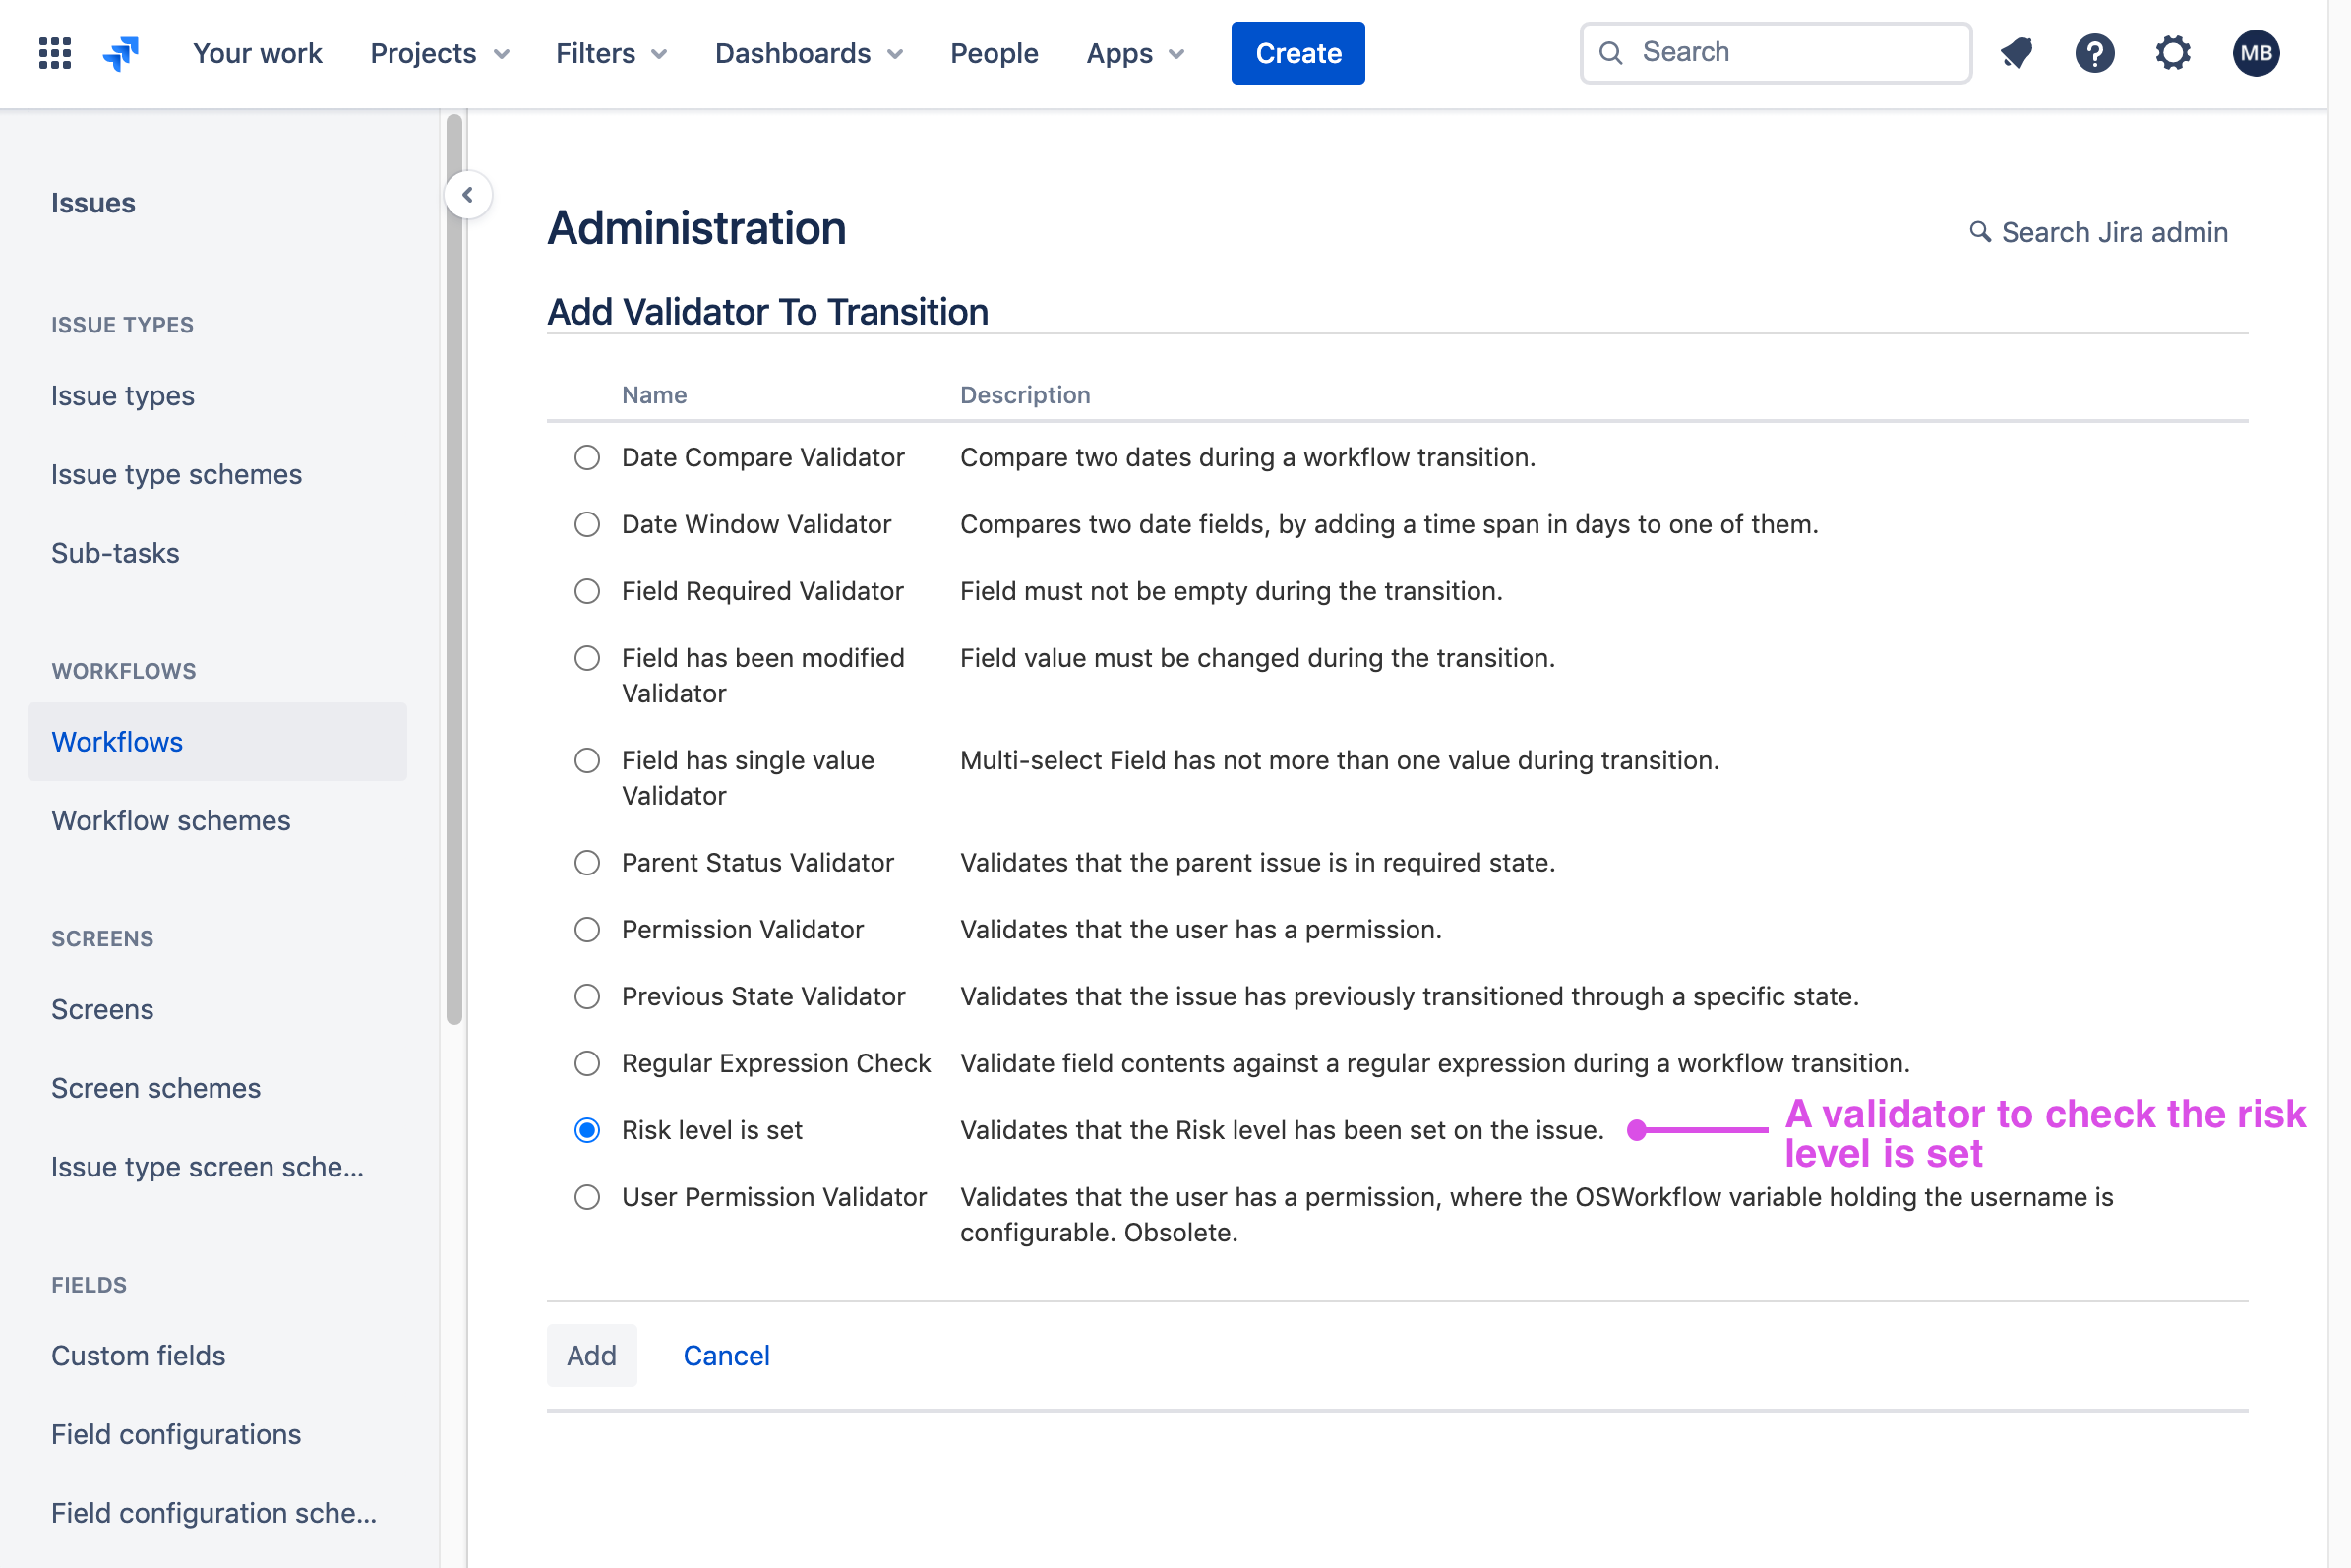Viewport: 2351px width, 1568px height.
Task: Collapse sidebar with the arrow button
Action: (468, 195)
